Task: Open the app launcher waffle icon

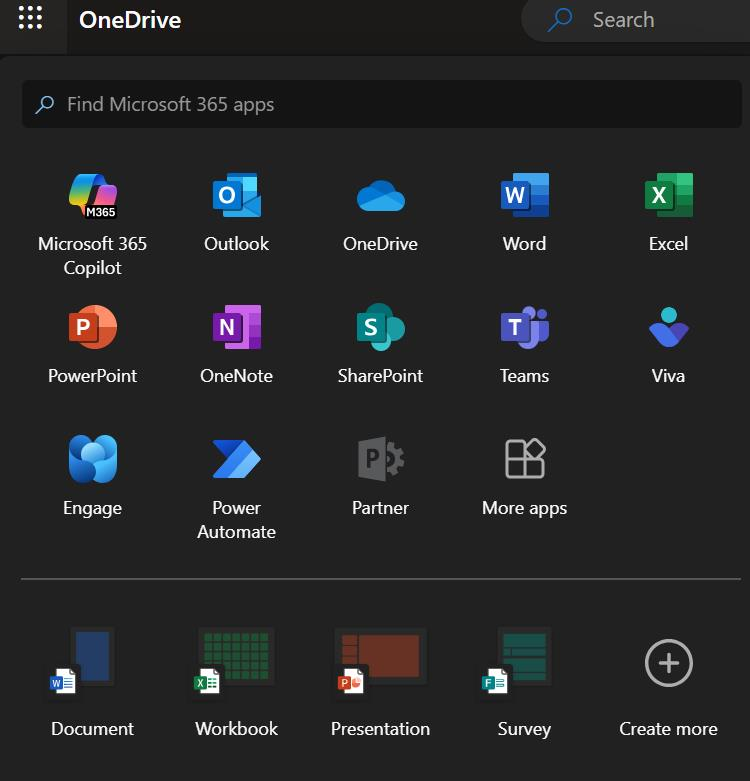Action: tap(30, 18)
